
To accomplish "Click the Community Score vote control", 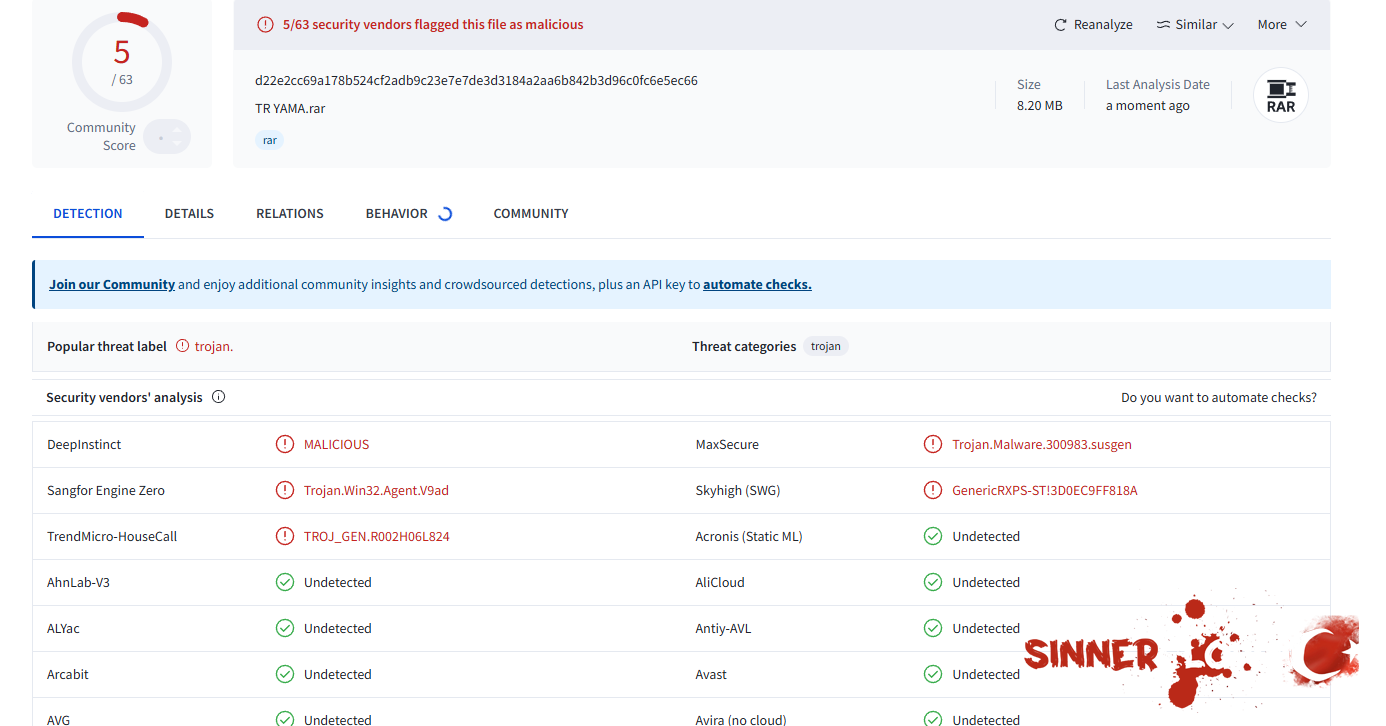I will (166, 137).
